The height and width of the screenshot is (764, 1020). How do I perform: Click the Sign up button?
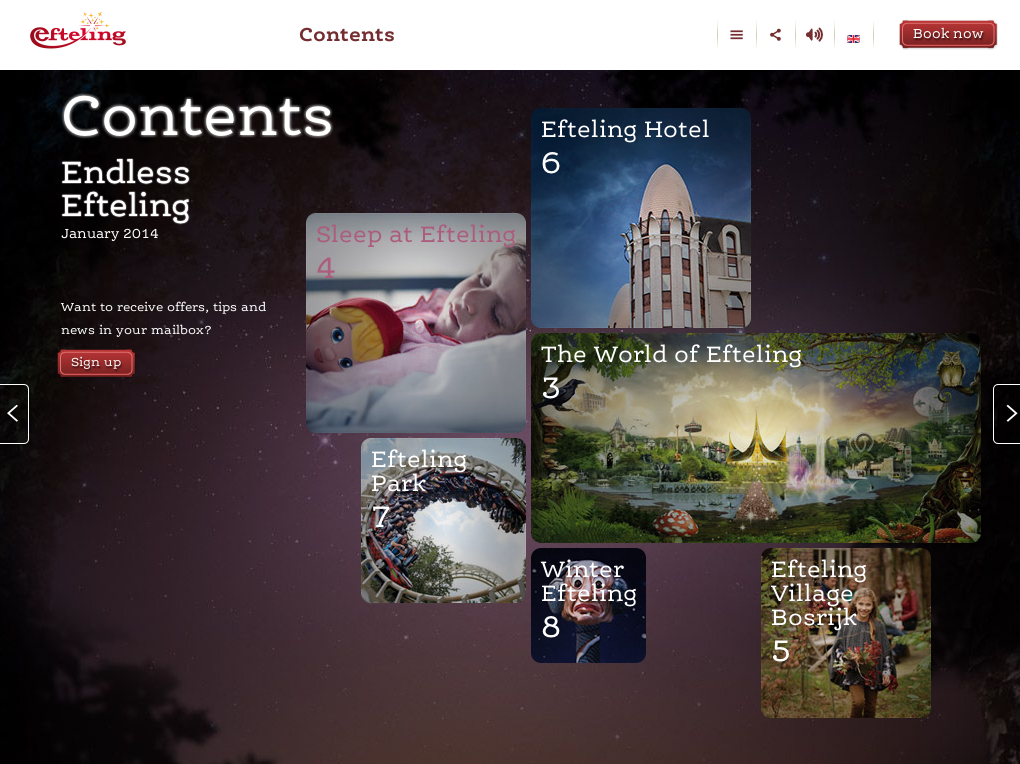pyautogui.click(x=96, y=362)
